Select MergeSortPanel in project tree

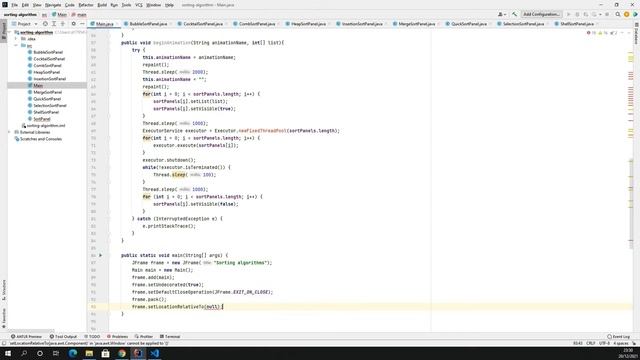click(47, 92)
